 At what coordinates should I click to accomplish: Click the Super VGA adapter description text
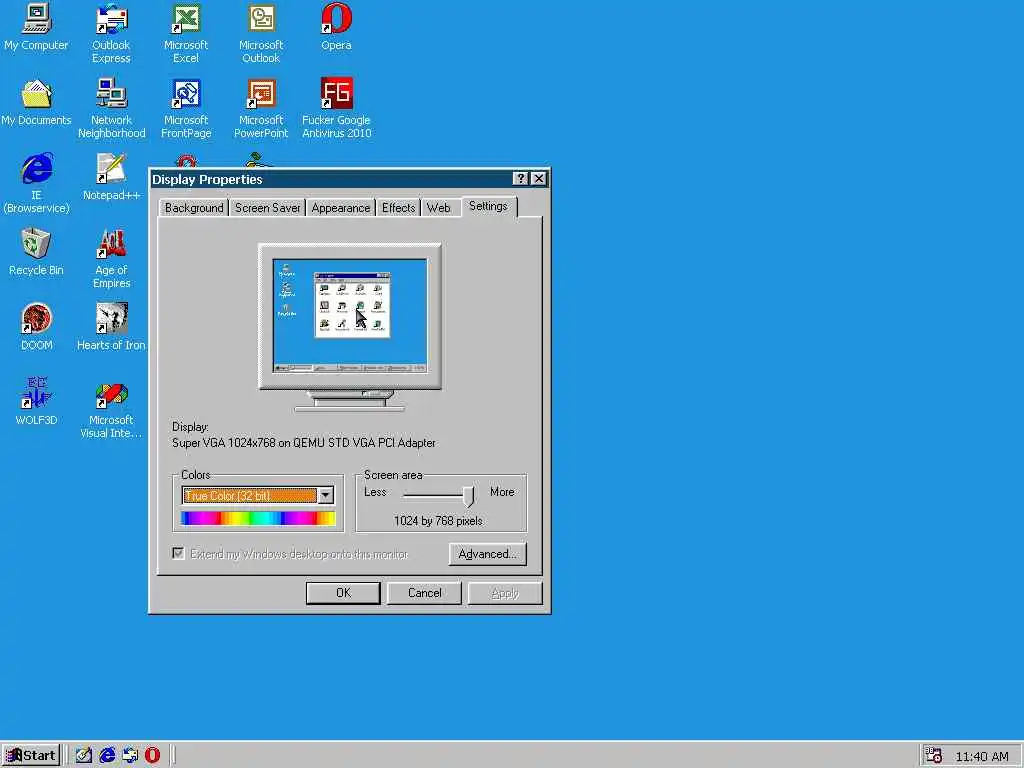coord(304,443)
